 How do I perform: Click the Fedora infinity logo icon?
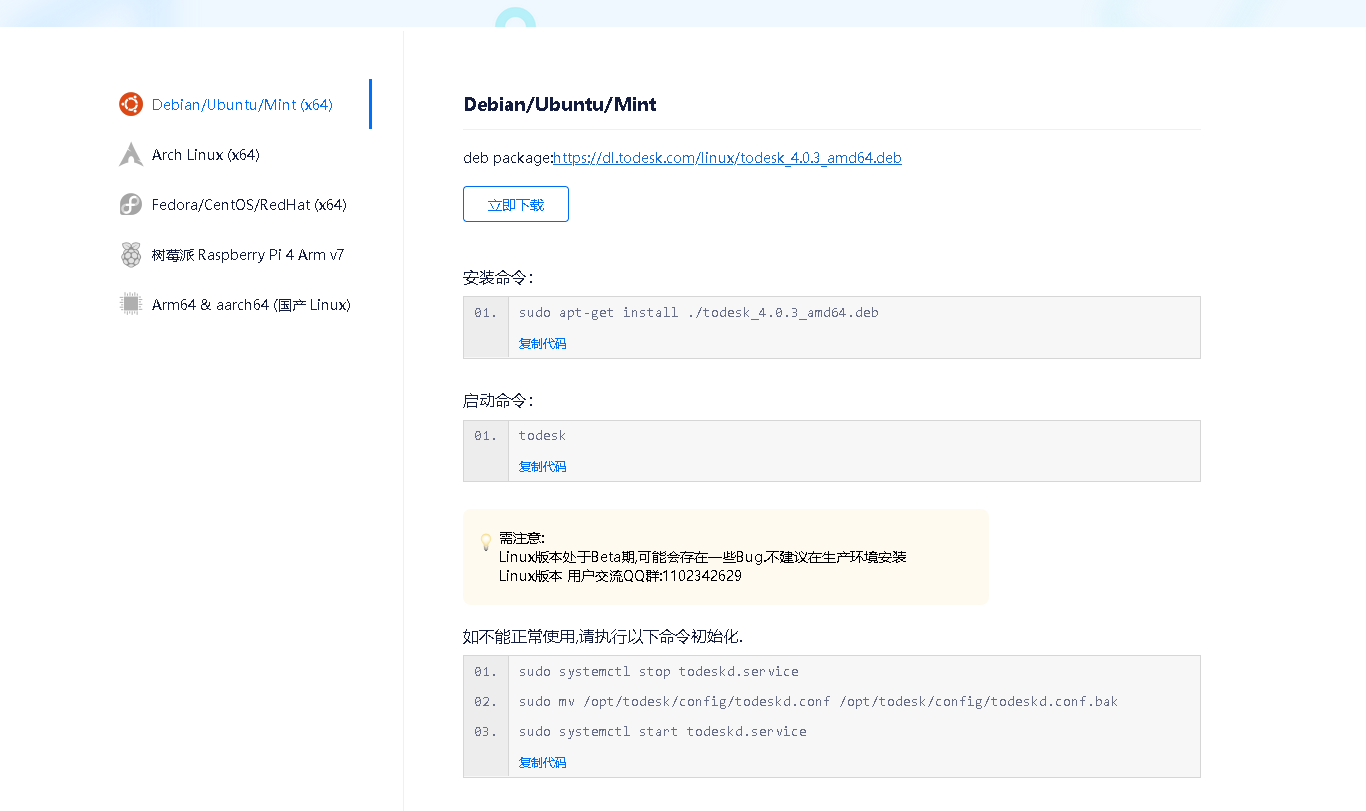pos(130,204)
